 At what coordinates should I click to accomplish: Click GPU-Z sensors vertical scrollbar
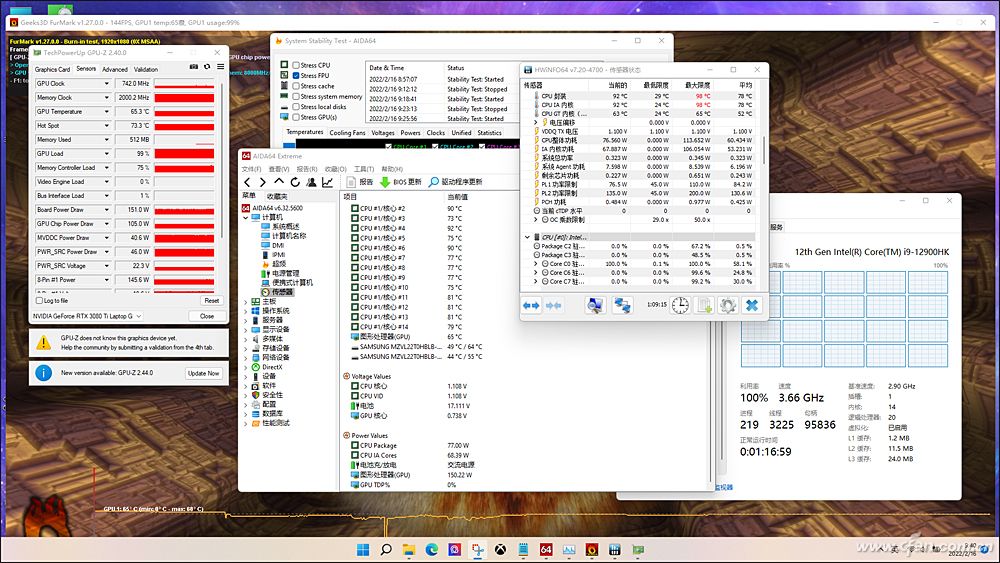point(223,159)
